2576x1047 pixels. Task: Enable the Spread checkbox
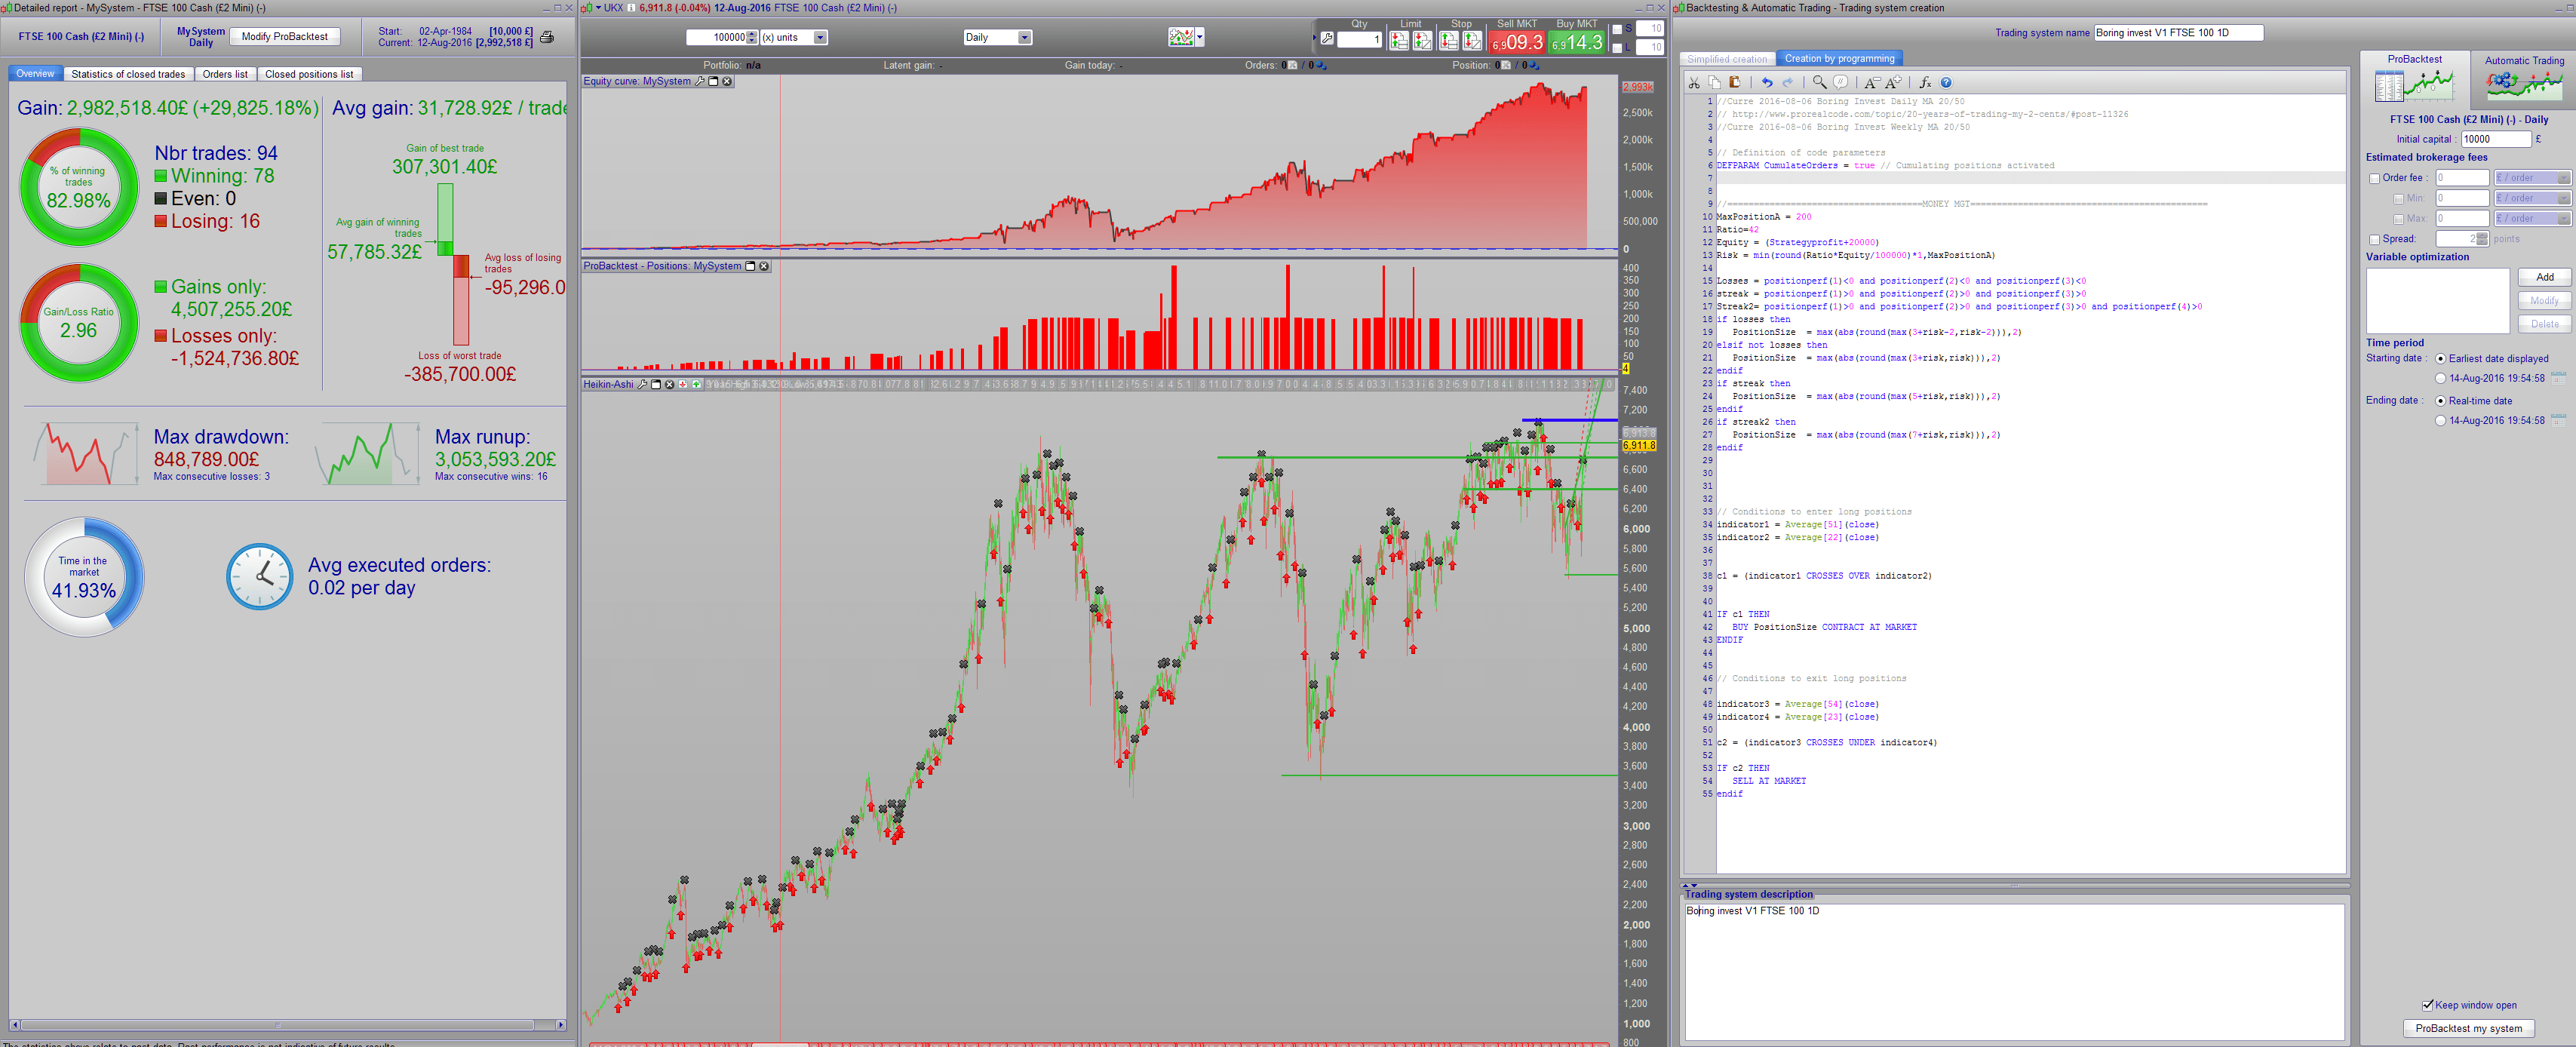(x=2374, y=240)
